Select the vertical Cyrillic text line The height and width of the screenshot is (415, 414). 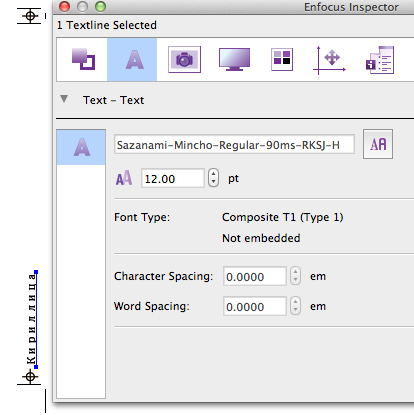pyautogui.click(x=31, y=319)
